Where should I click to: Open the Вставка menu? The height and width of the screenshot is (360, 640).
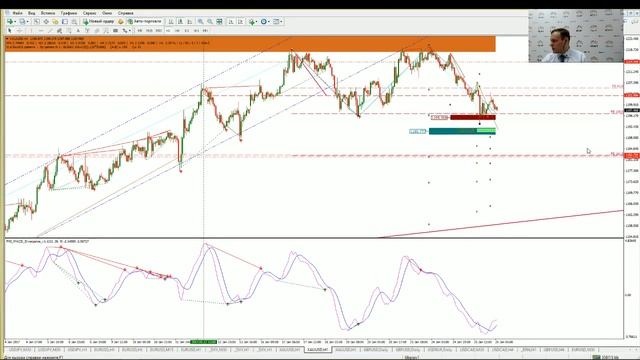click(x=48, y=13)
